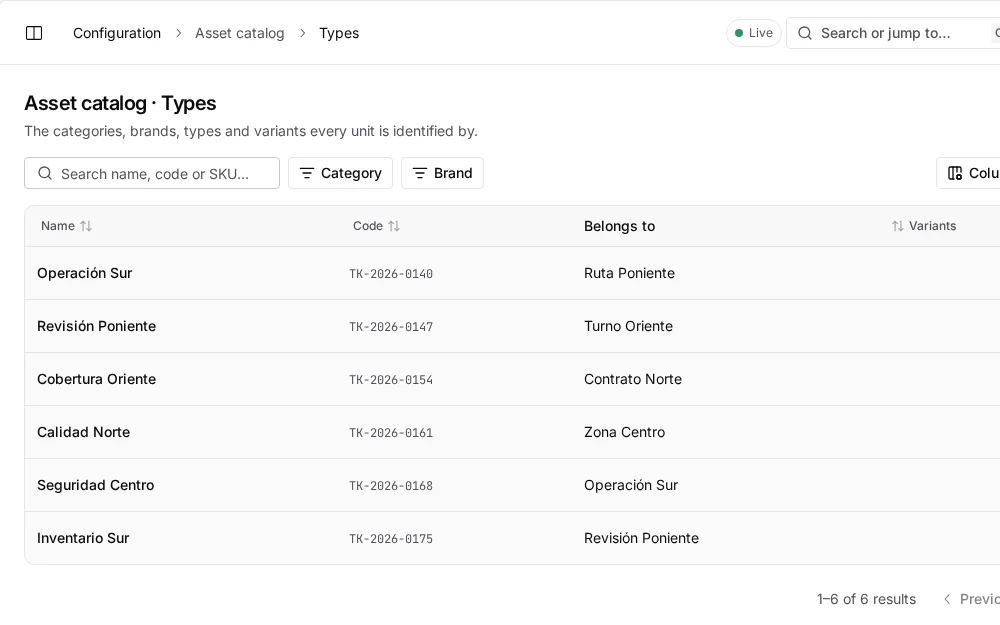The image size is (1000, 625).
Task: Select code TK-2026-0175
Action: pos(391,539)
